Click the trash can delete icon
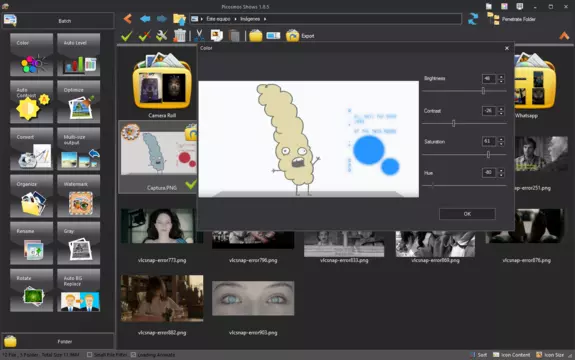 click(x=180, y=36)
